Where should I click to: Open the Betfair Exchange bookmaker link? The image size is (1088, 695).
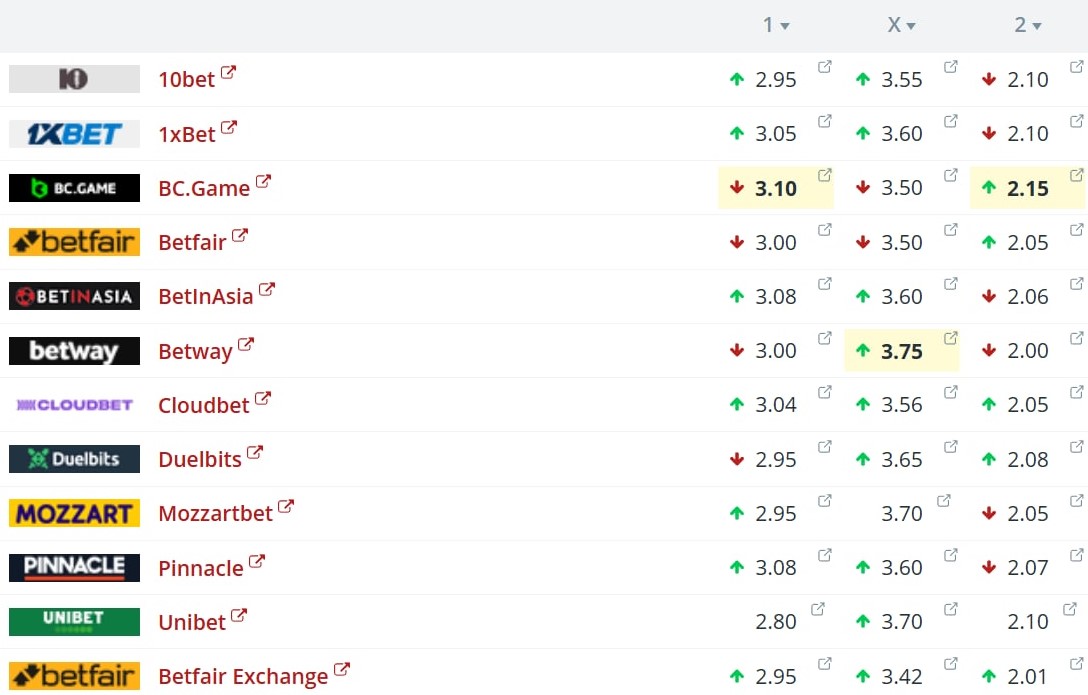(x=254, y=676)
